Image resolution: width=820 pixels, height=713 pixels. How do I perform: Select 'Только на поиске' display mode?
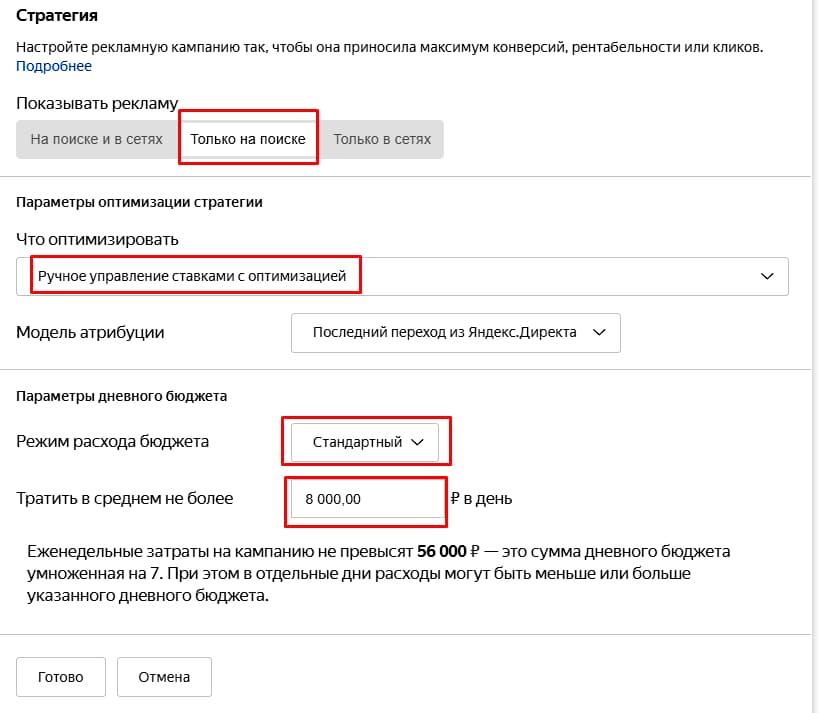(248, 139)
